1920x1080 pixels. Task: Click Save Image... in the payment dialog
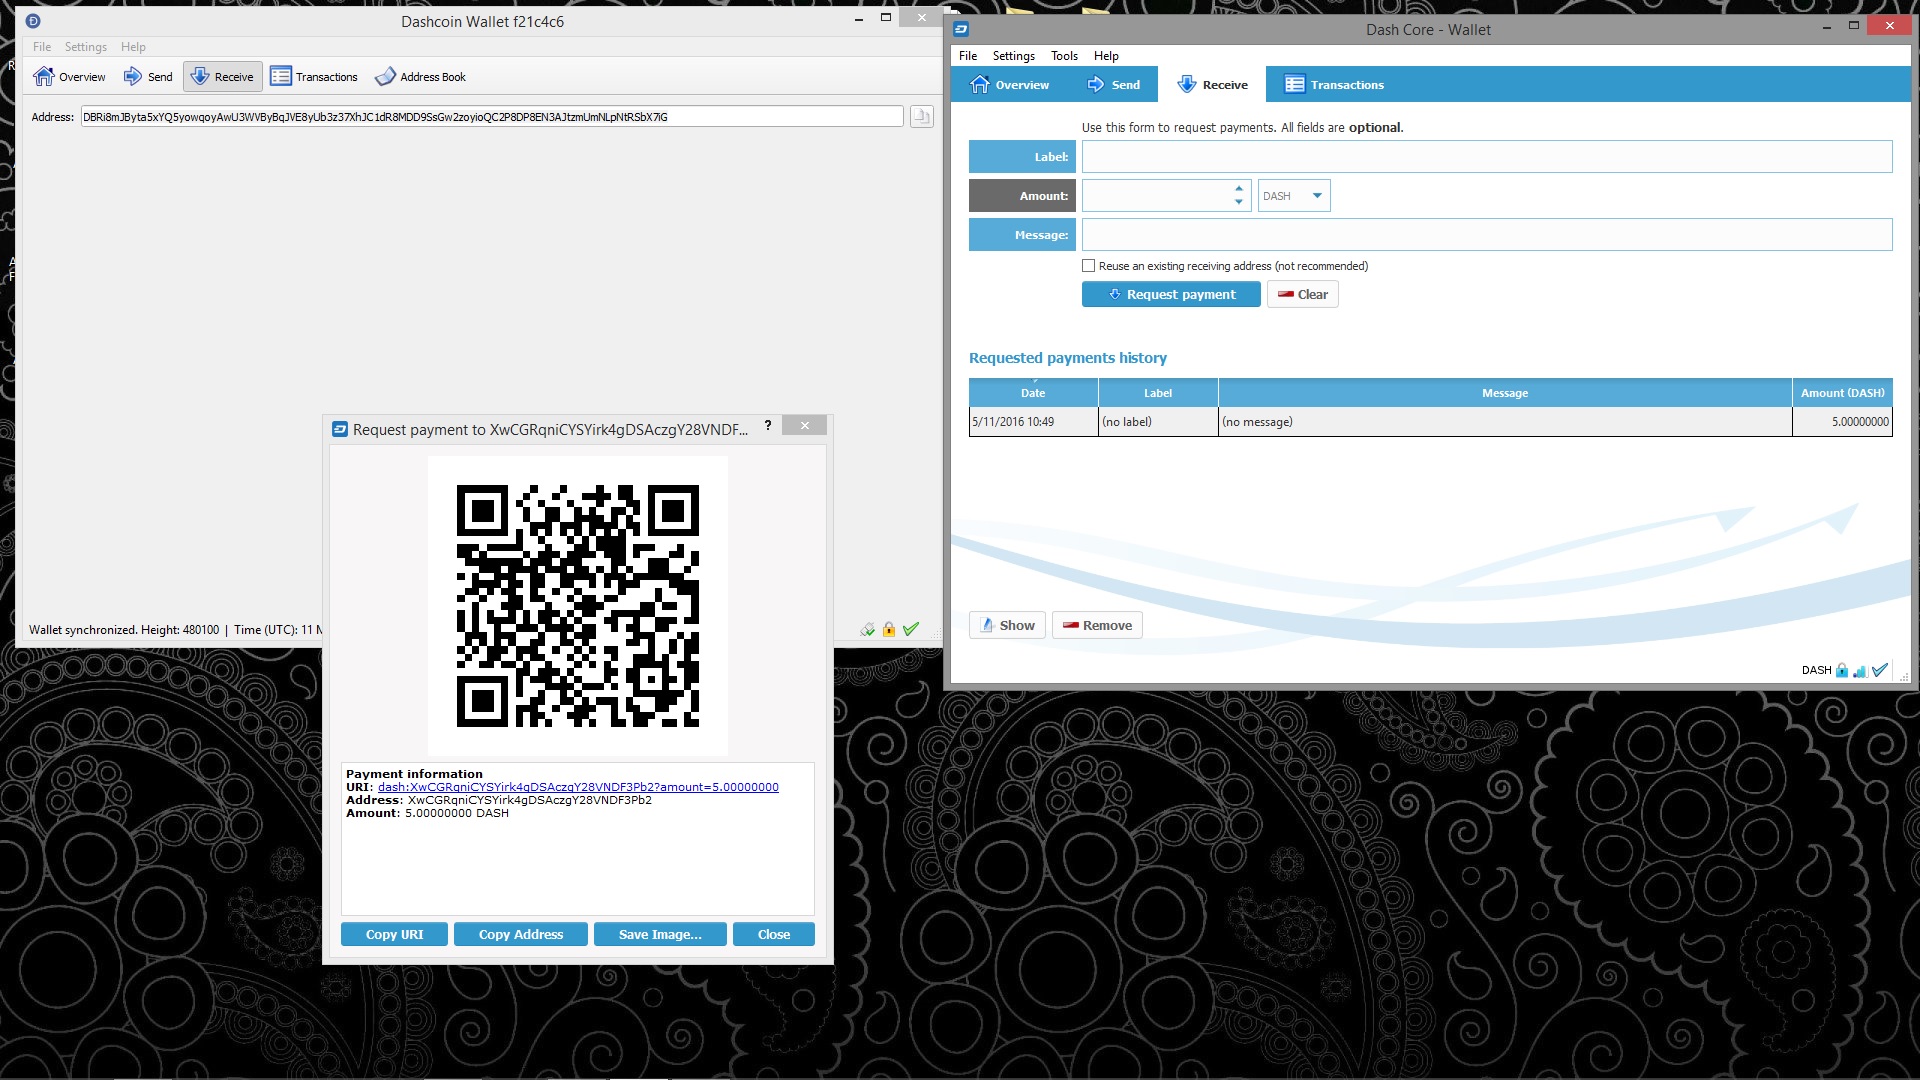coord(660,934)
